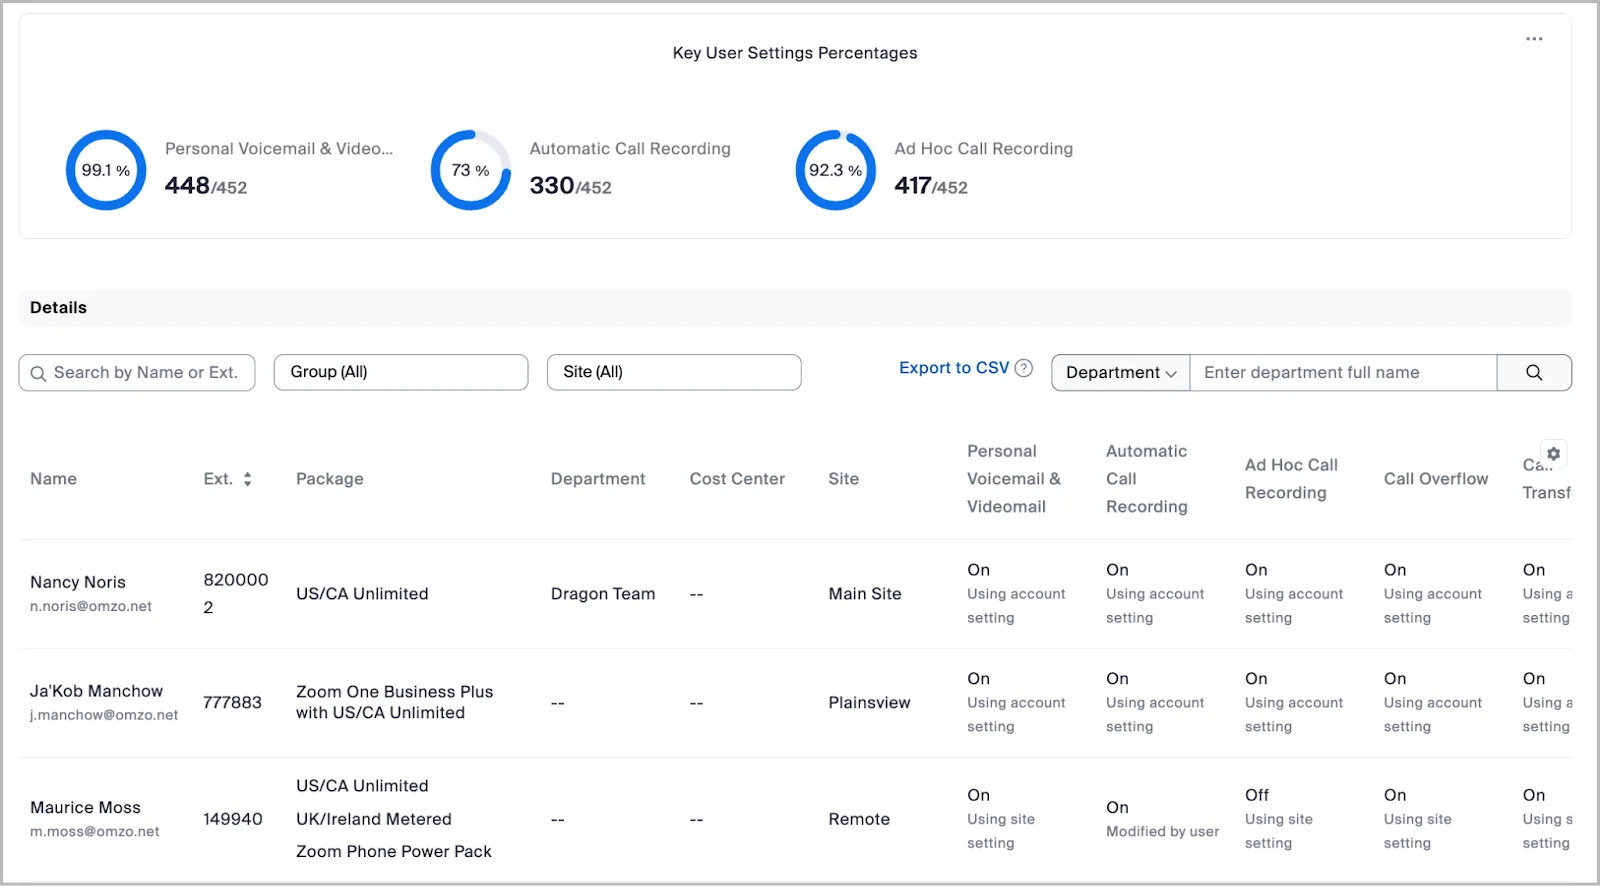Click UK/Ireland Metered package text
The width and height of the screenshot is (1600, 886).
(x=374, y=819)
